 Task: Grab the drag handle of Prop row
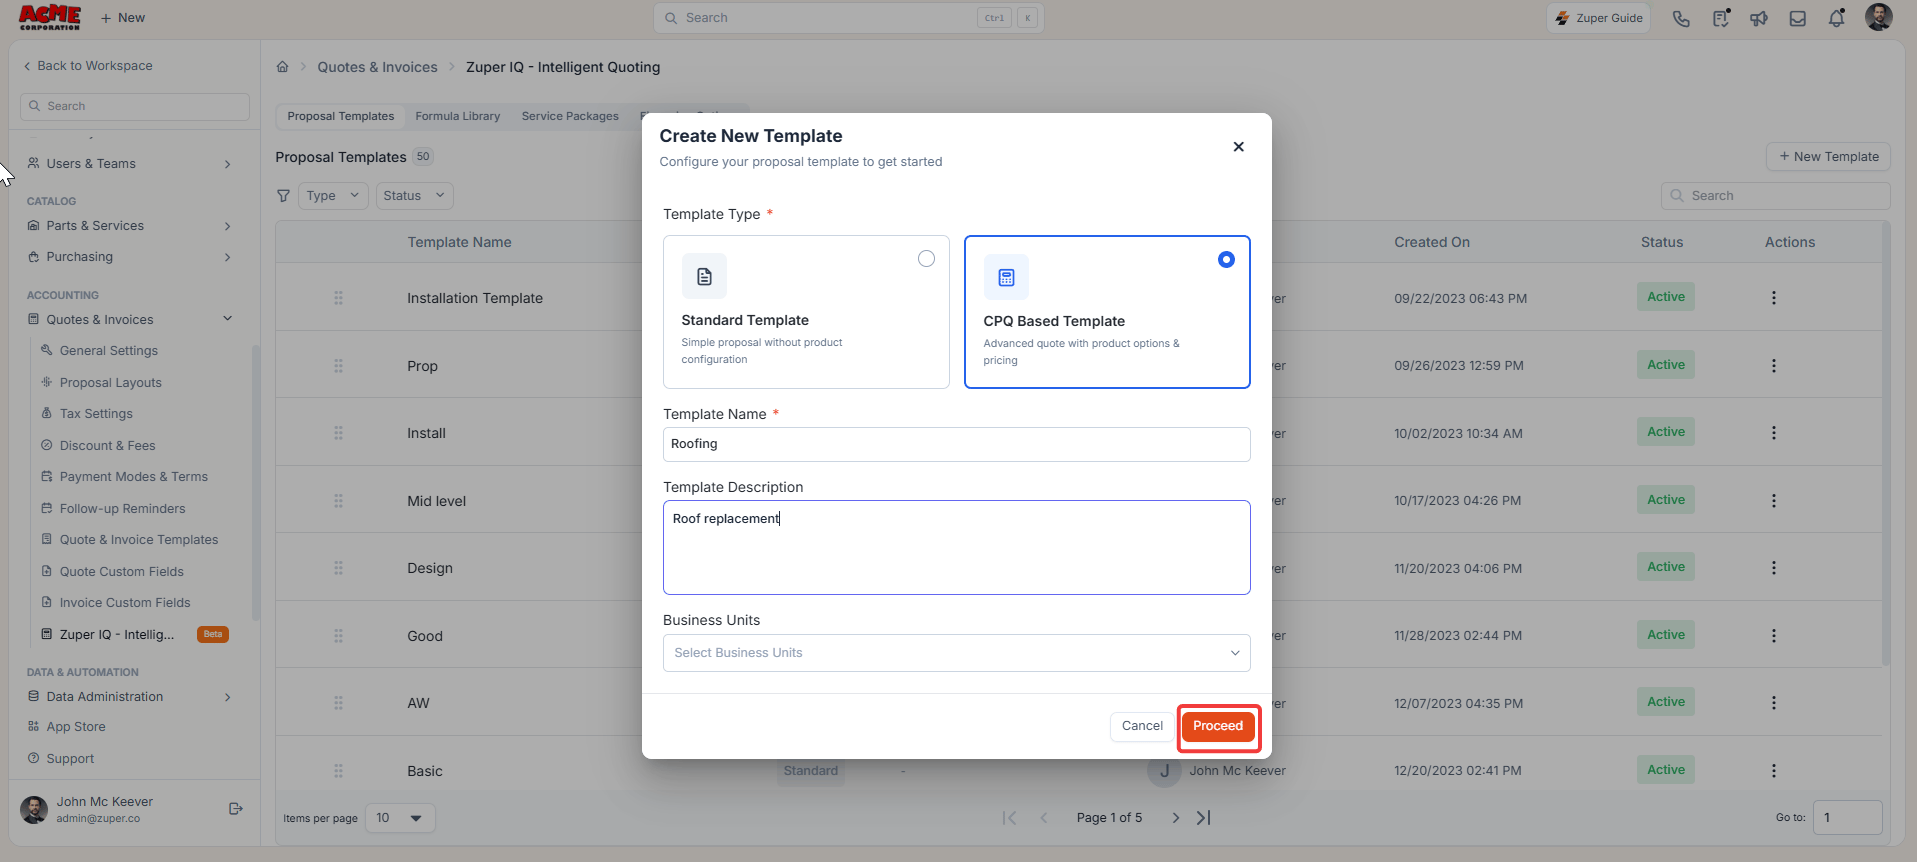click(x=338, y=366)
